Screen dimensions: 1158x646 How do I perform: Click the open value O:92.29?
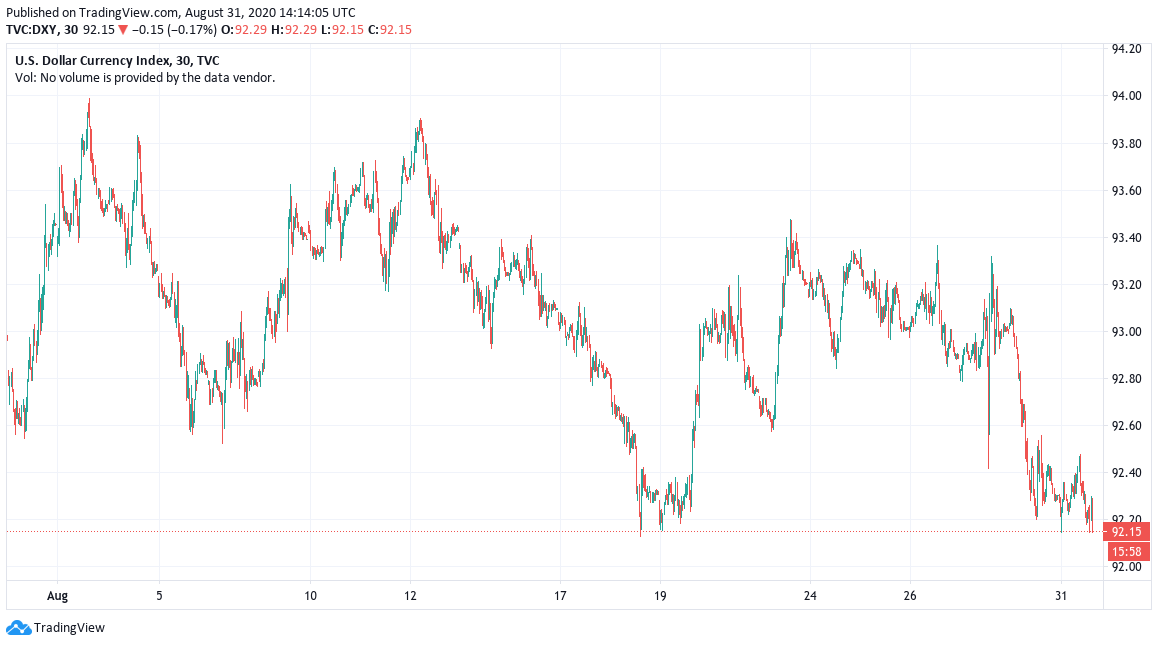(244, 30)
